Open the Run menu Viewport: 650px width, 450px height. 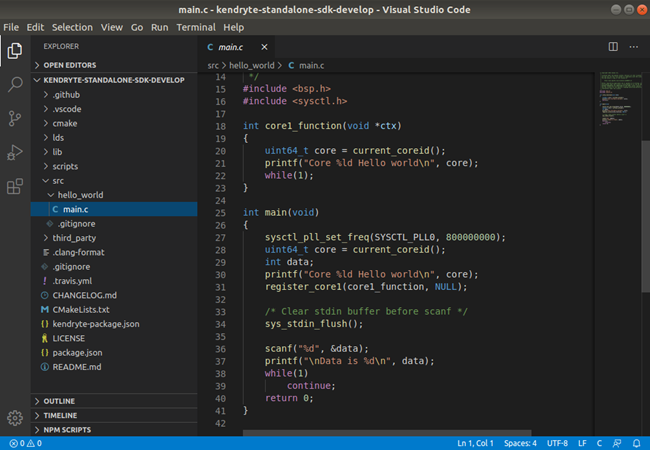[x=160, y=27]
